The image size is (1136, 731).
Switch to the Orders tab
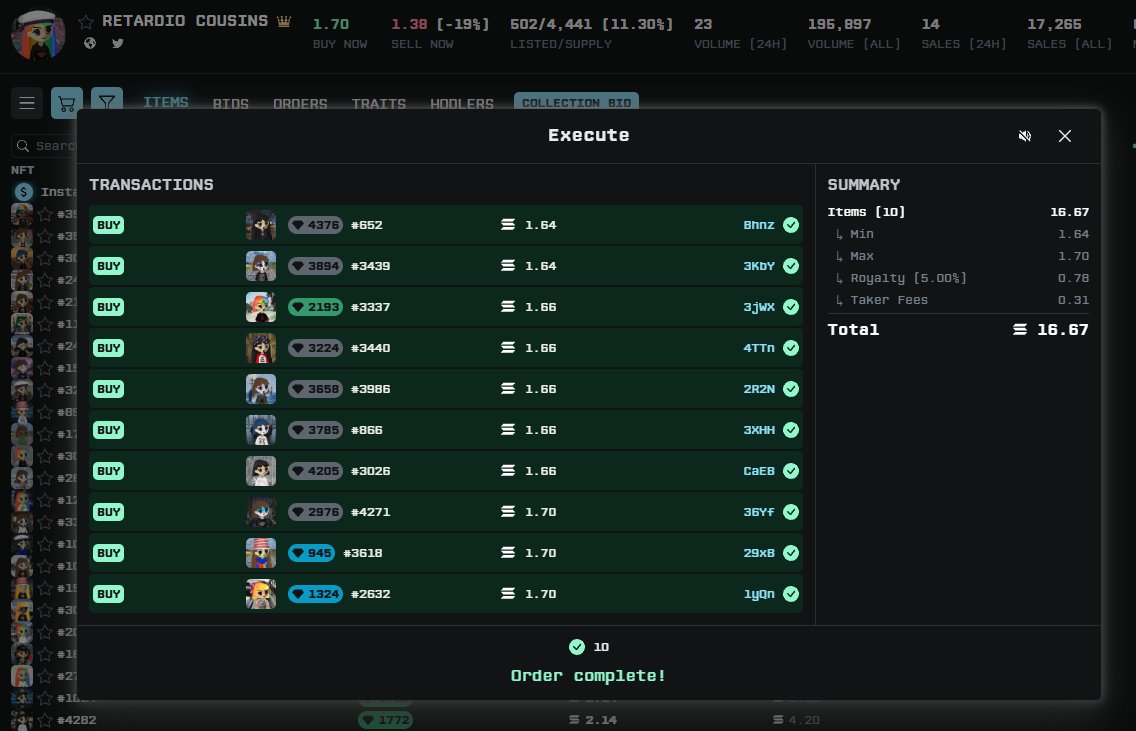coord(300,104)
